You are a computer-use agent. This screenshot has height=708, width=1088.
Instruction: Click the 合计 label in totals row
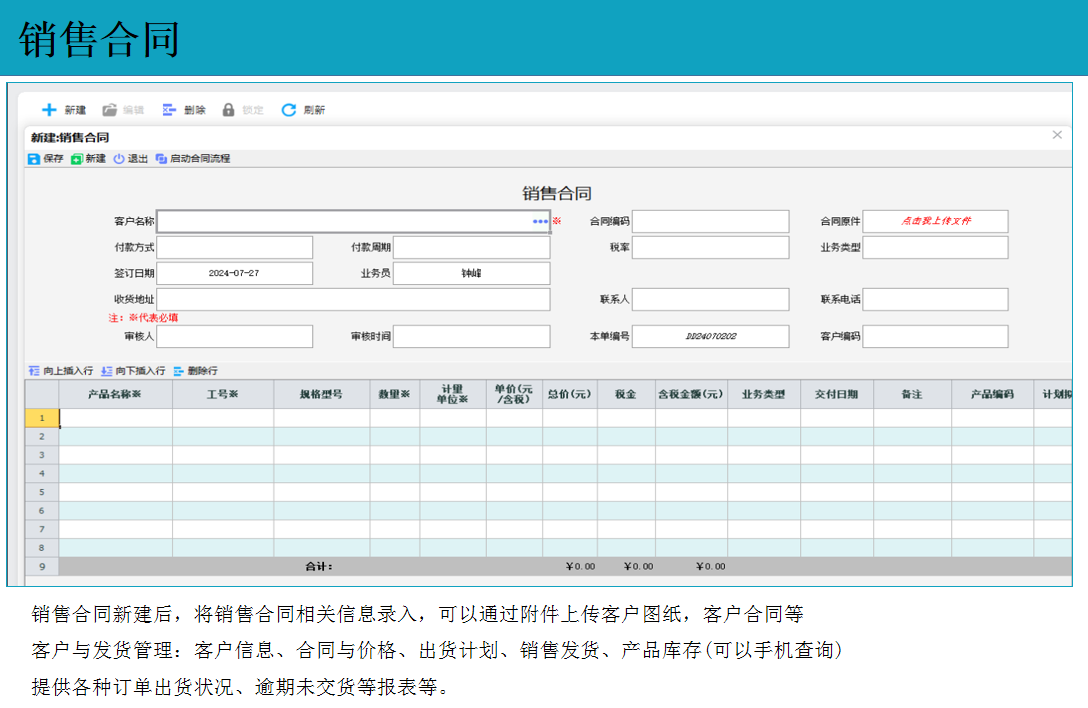(x=318, y=566)
